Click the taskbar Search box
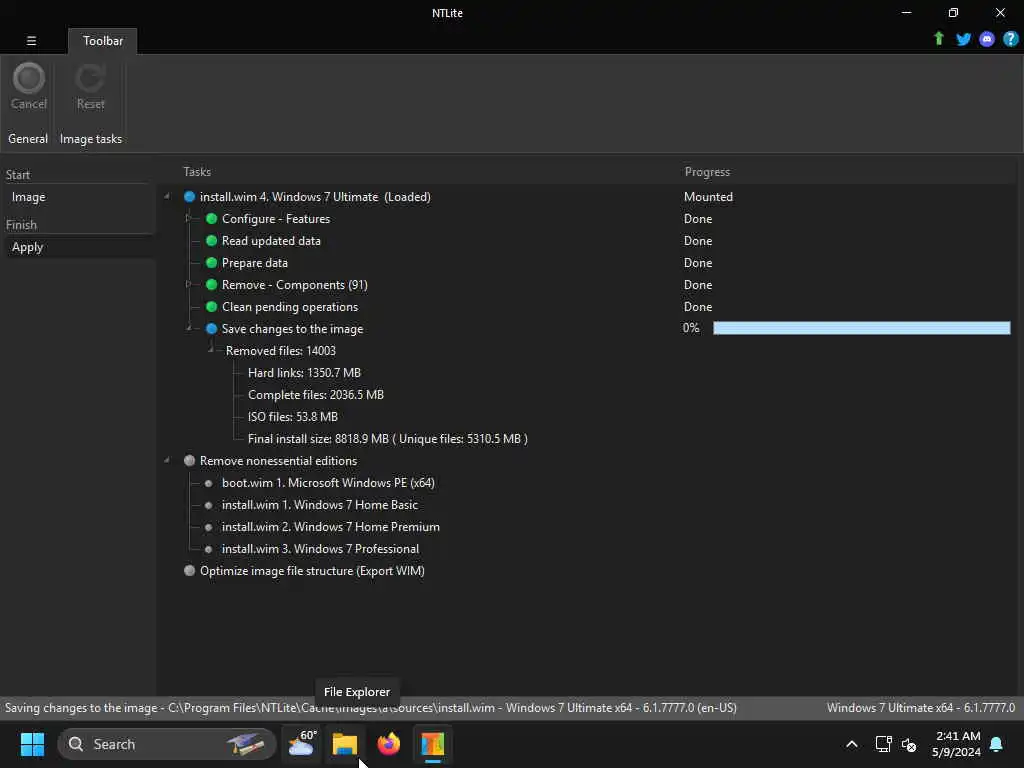The height and width of the screenshot is (768, 1024). point(167,744)
